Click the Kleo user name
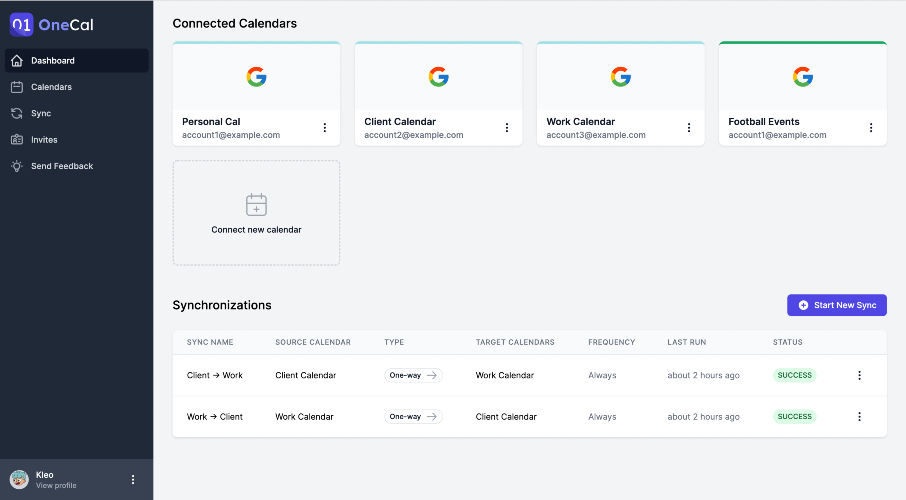906x500 pixels. [x=44, y=475]
